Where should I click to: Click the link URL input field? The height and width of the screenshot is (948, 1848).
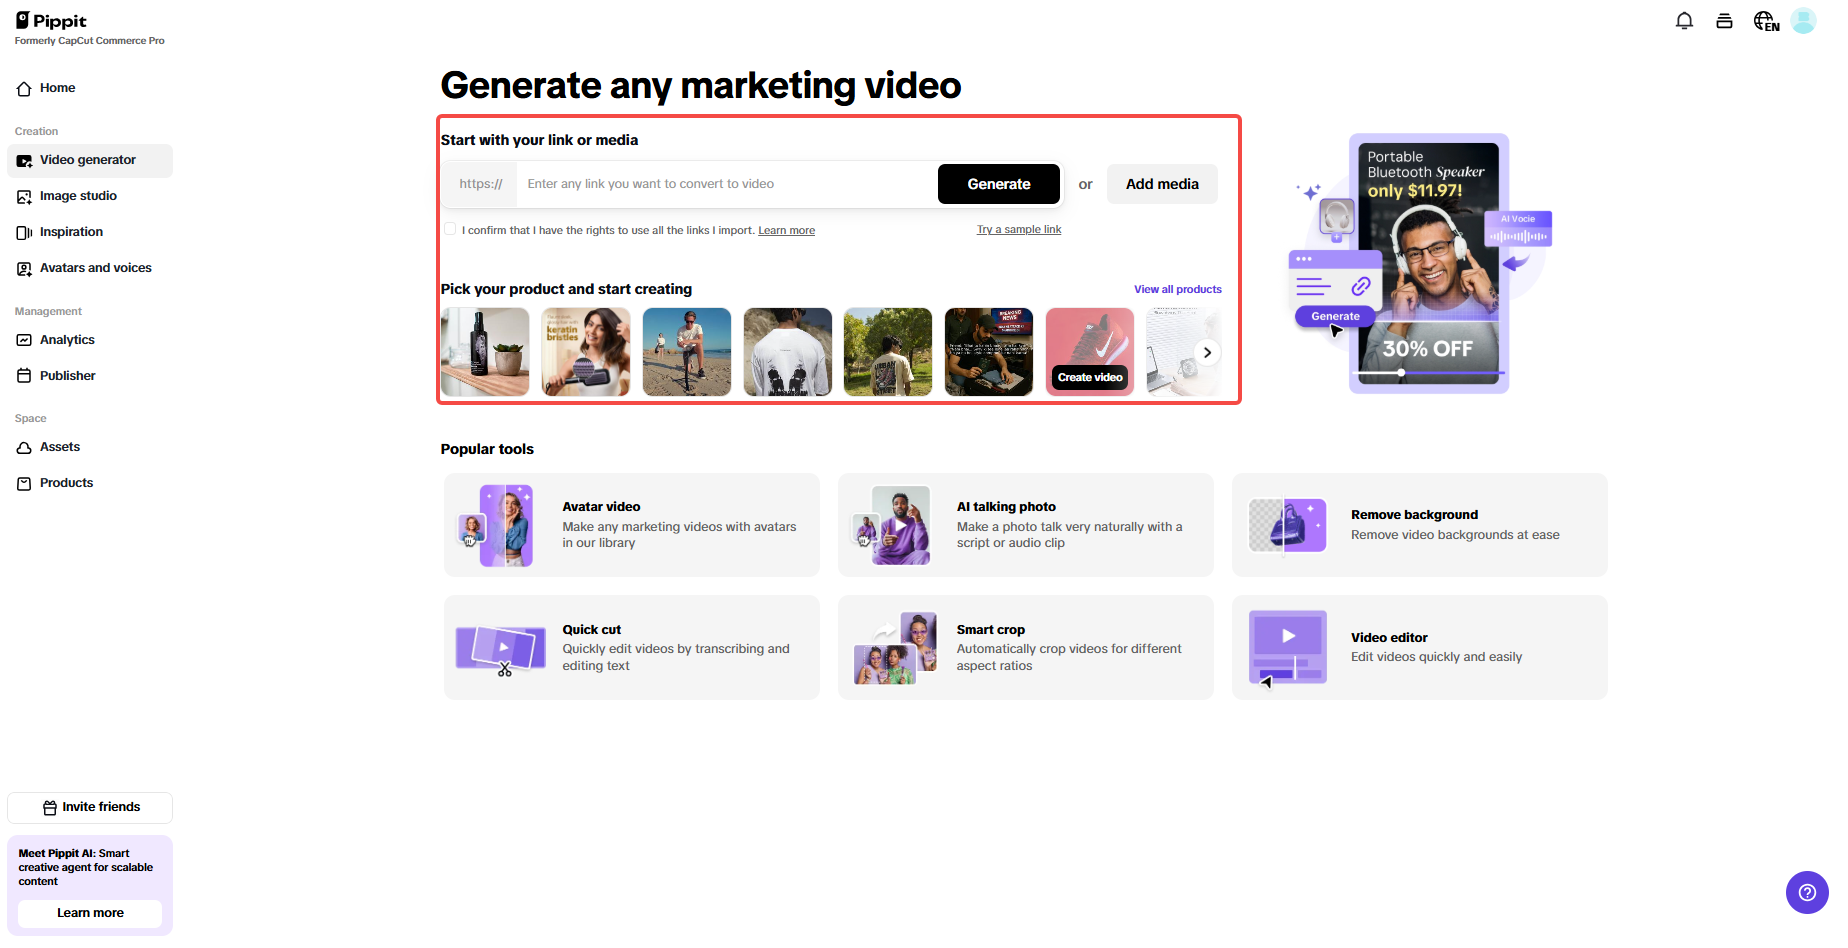(728, 184)
